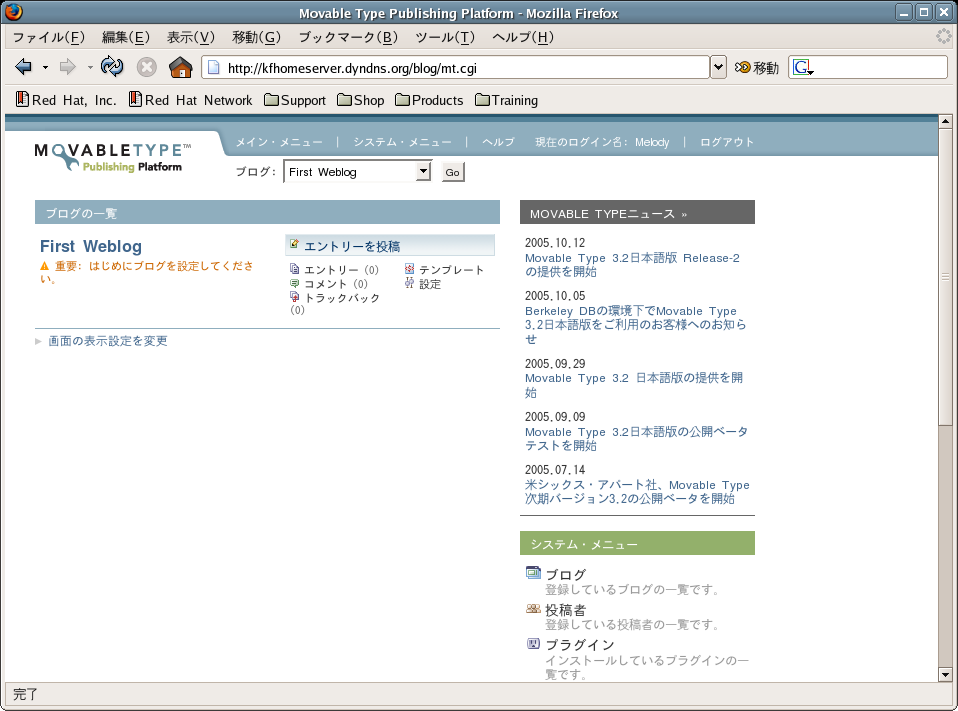Open the URL bar history dropdown
958x711 pixels.
[718, 67]
